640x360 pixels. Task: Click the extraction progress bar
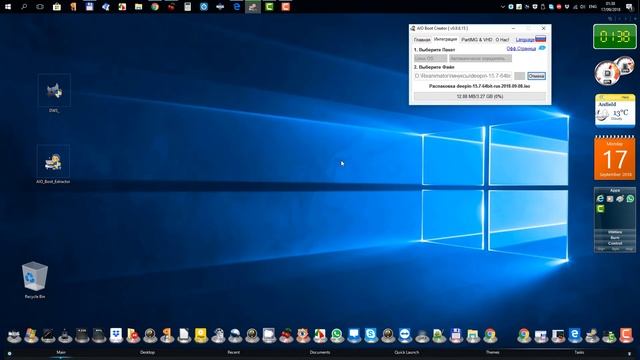point(480,96)
